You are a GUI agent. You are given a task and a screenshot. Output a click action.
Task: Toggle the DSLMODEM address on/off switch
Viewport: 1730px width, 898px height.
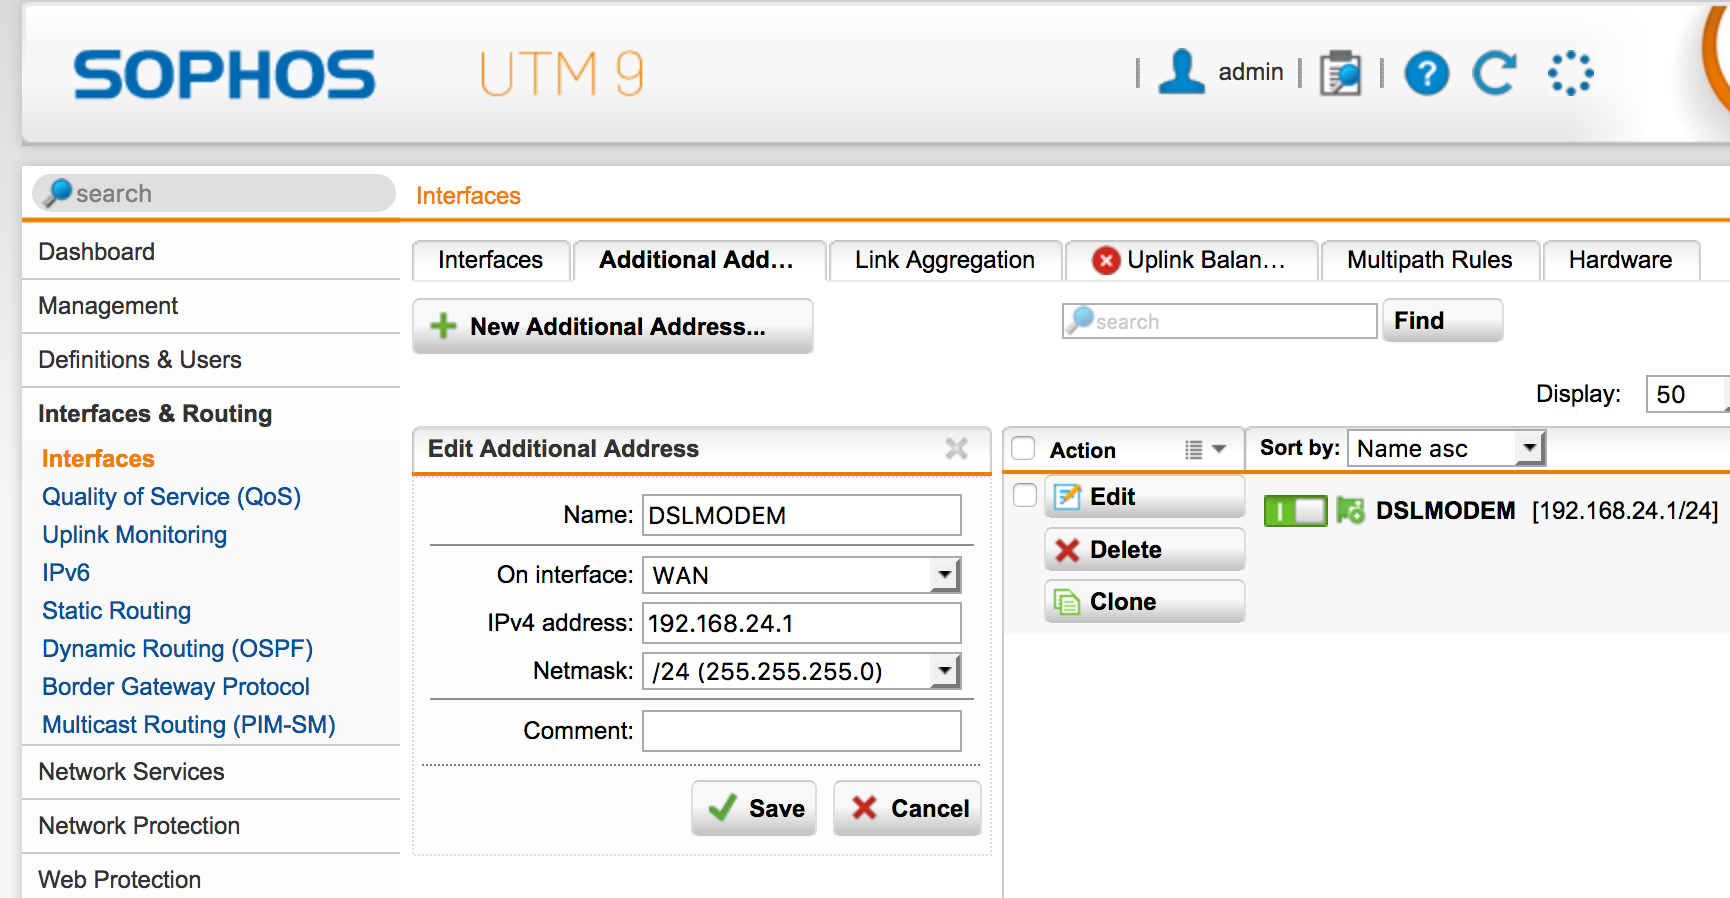[x=1295, y=511]
